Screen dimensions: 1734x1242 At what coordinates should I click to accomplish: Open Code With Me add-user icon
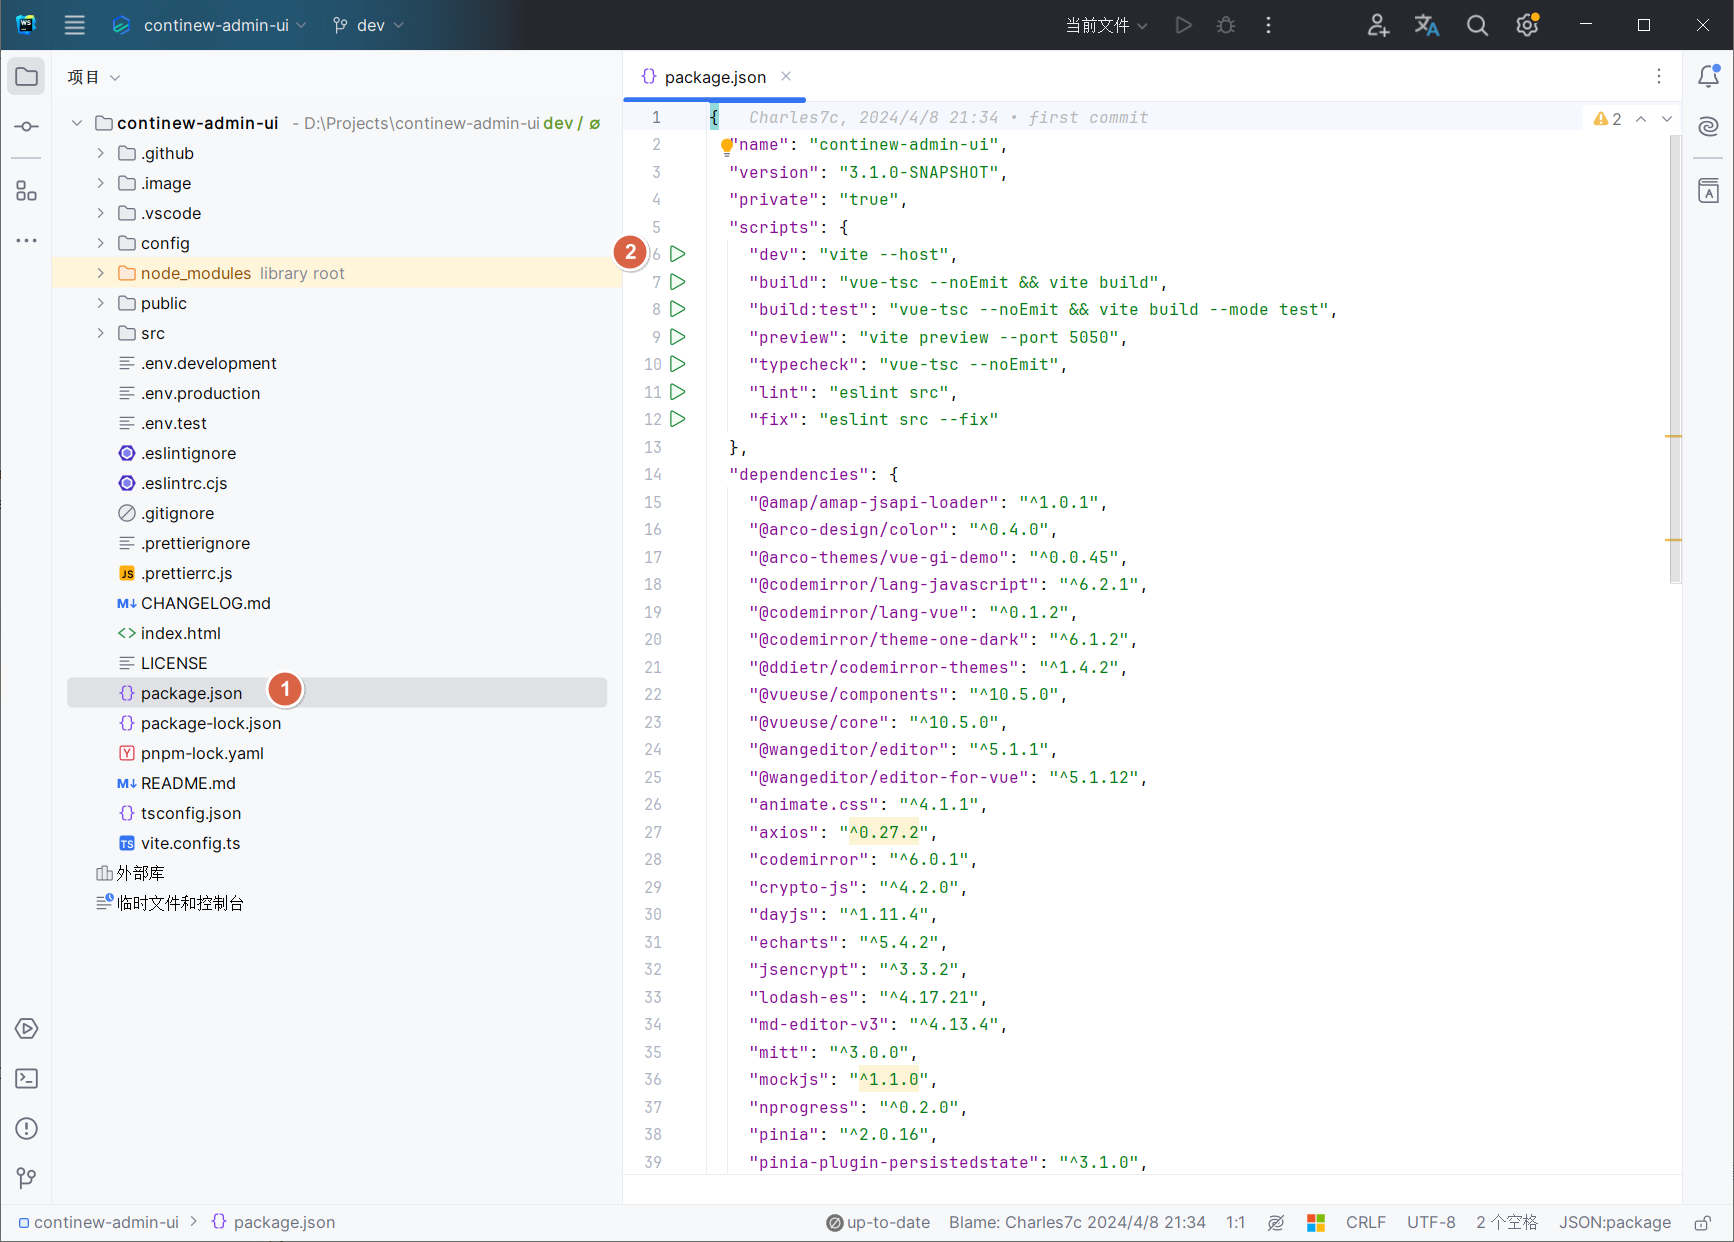pyautogui.click(x=1378, y=25)
